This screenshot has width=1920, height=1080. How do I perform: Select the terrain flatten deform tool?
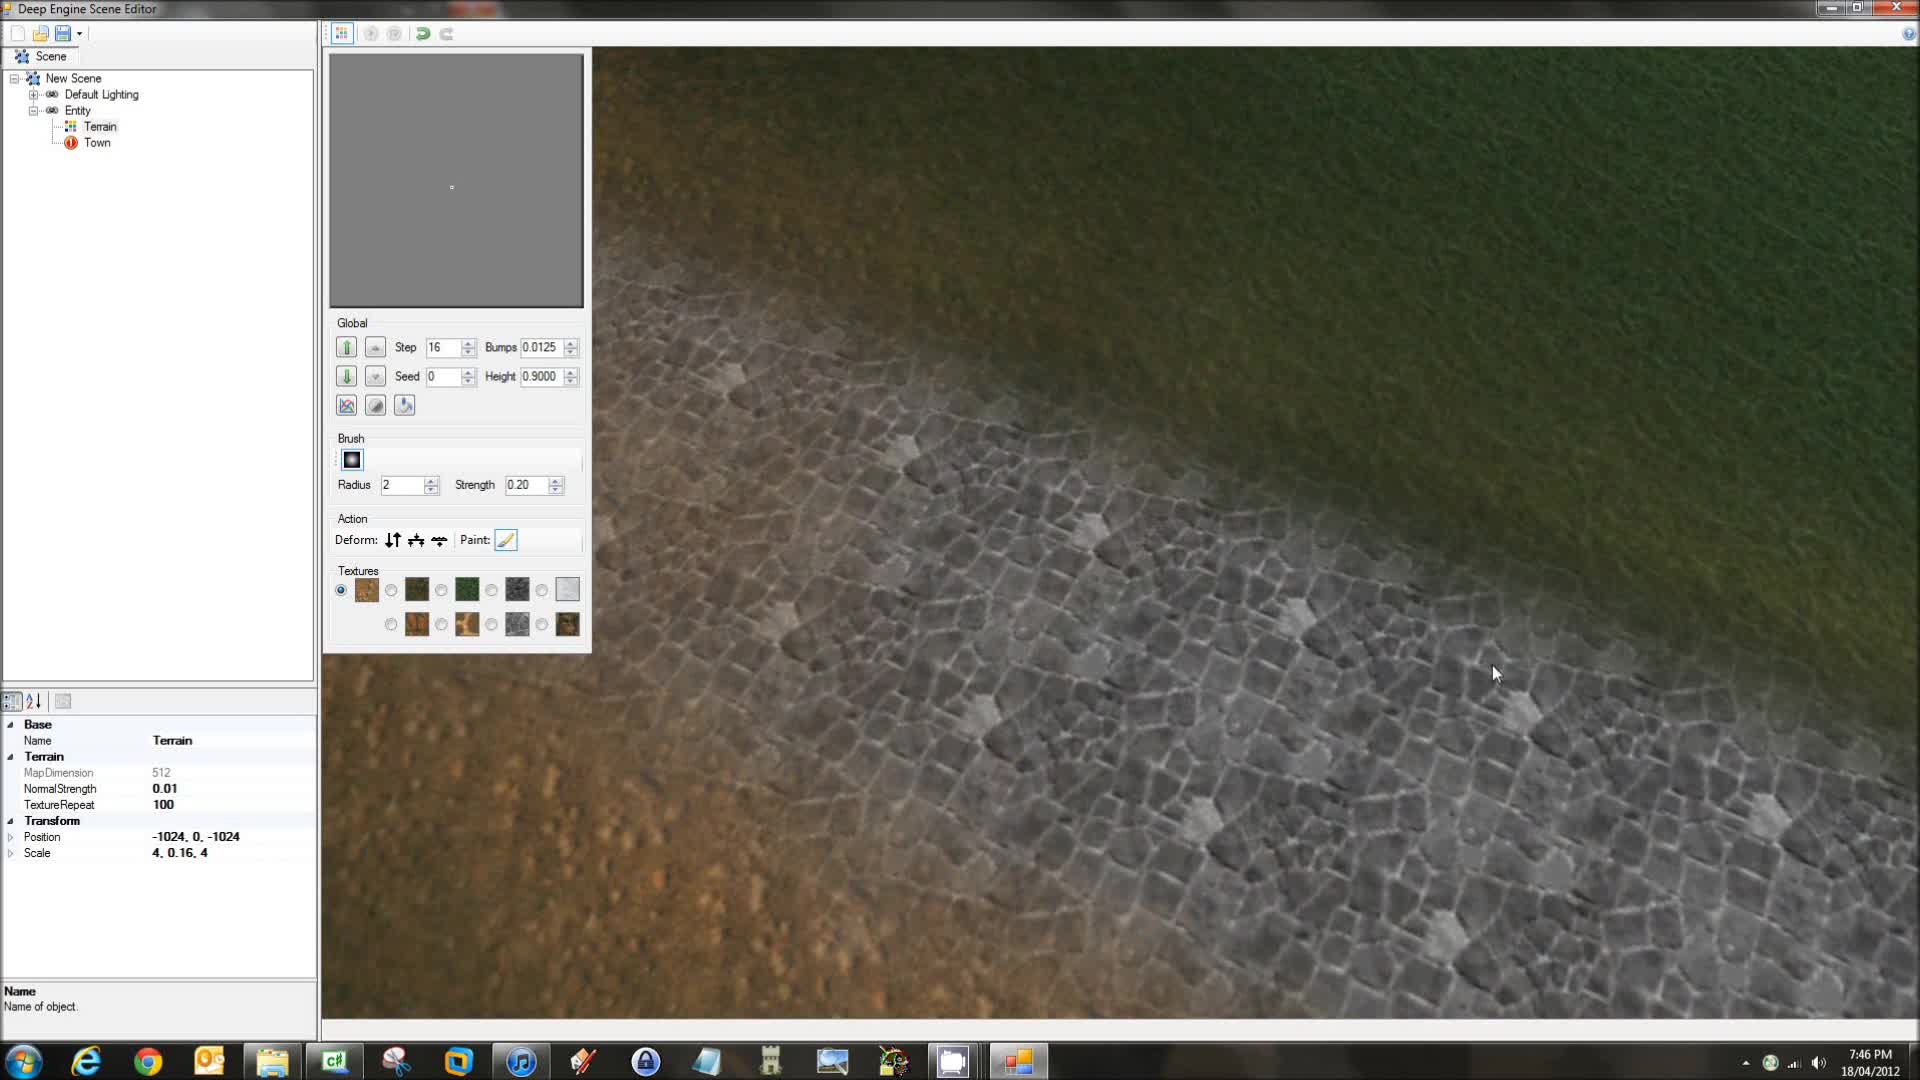click(x=414, y=539)
